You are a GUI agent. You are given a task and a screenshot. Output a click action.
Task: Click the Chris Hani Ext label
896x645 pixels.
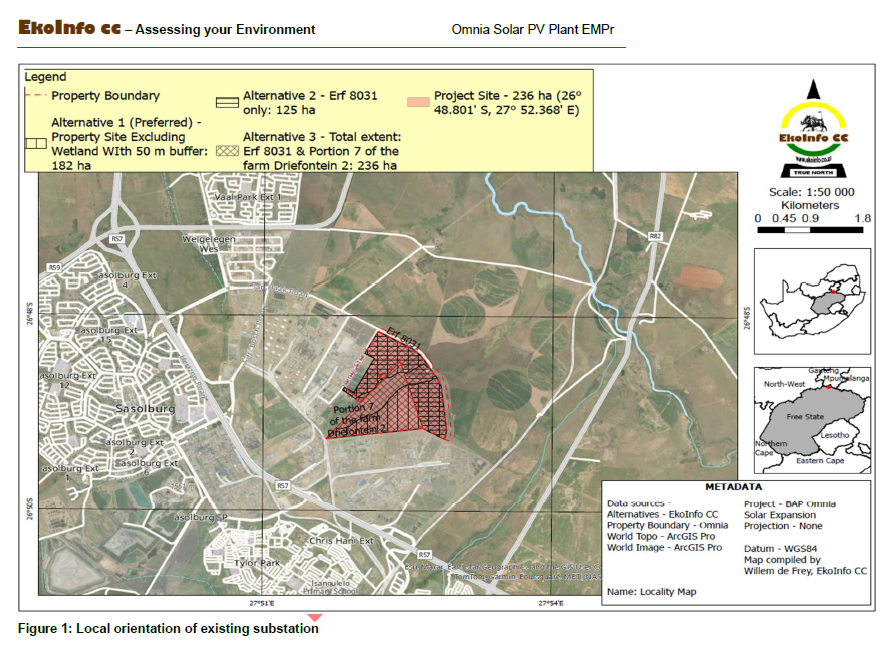[x=341, y=540]
